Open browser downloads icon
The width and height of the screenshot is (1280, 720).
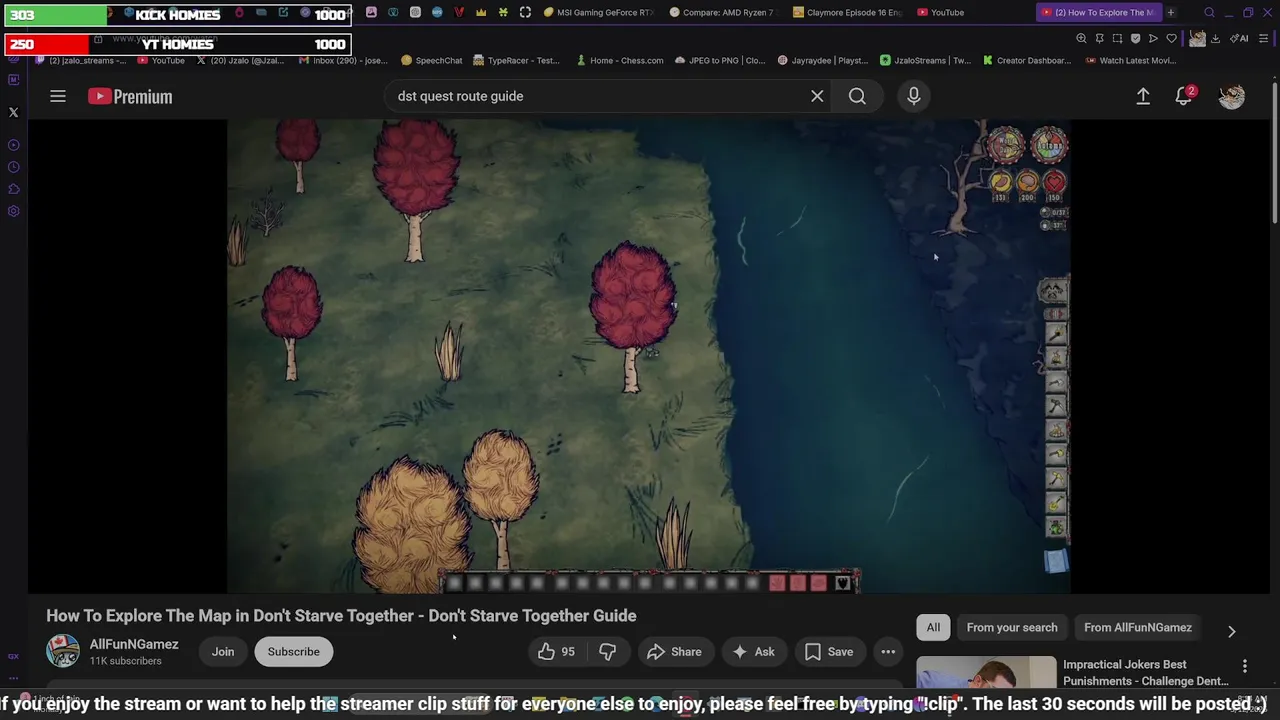(x=1215, y=39)
